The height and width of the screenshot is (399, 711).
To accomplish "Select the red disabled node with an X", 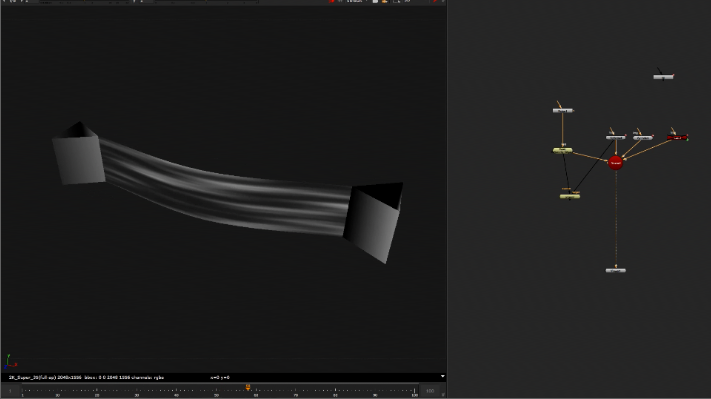I will [x=677, y=138].
